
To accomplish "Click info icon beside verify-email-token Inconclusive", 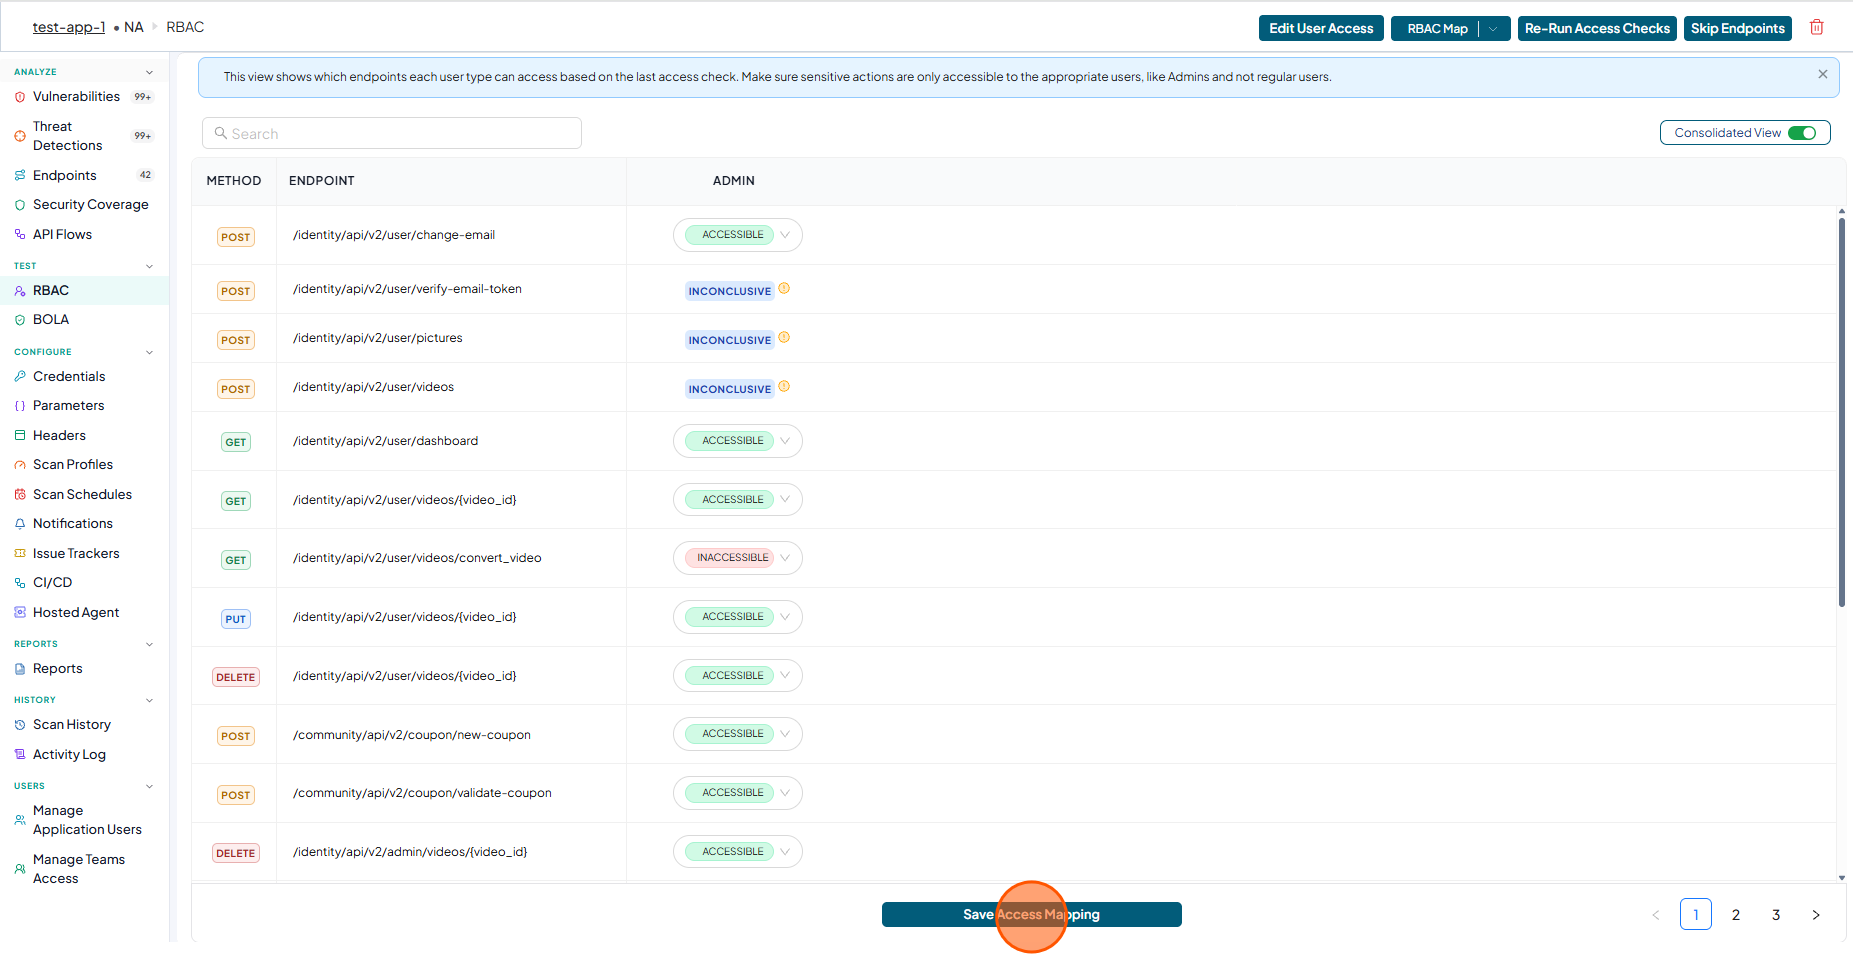I will tap(784, 289).
